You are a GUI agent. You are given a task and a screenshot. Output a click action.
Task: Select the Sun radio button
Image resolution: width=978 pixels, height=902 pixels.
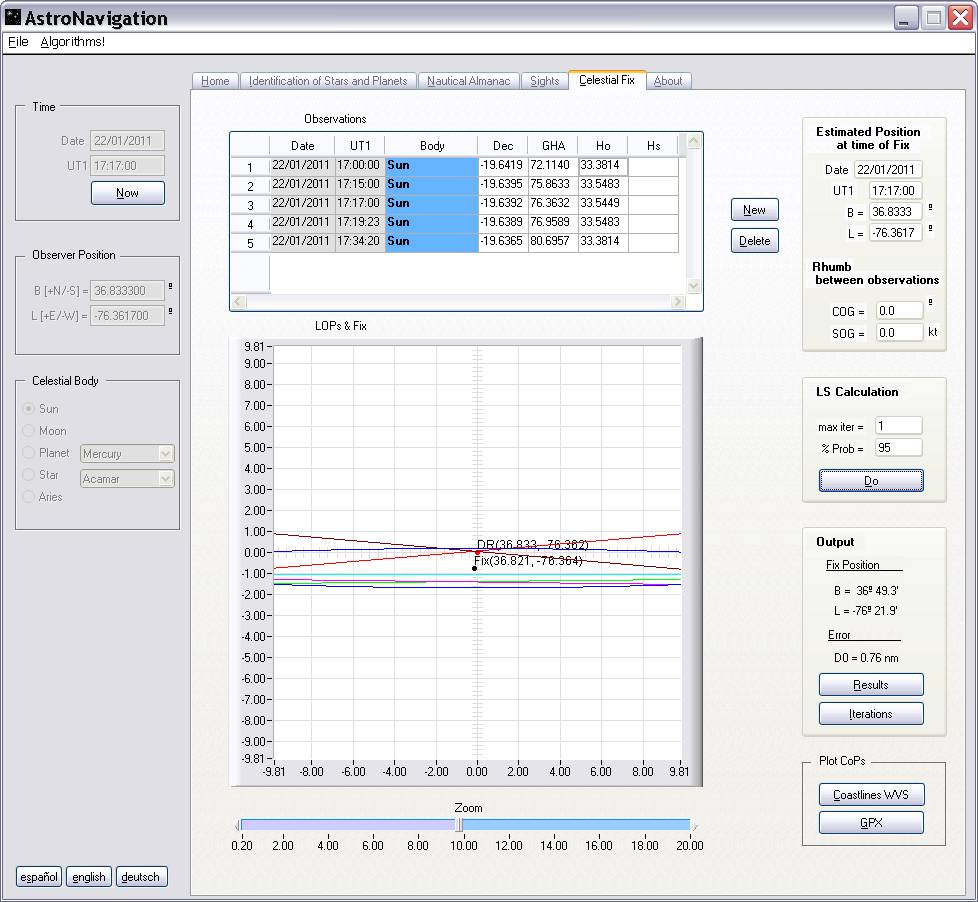pos(29,409)
